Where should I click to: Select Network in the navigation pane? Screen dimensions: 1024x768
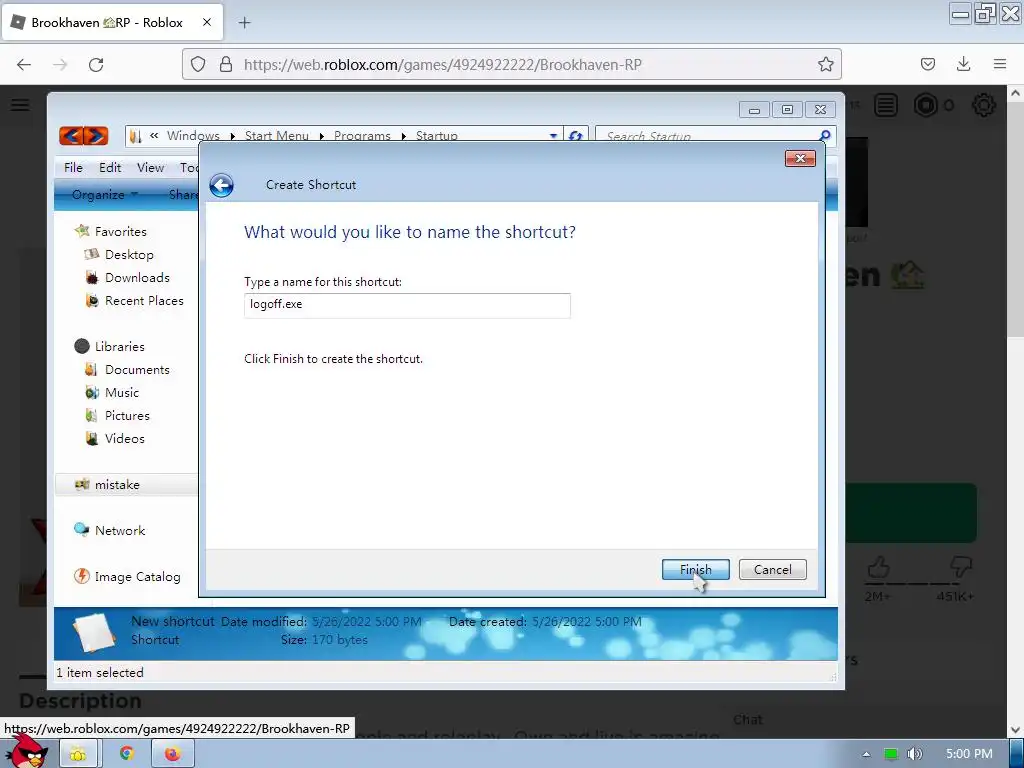coord(120,530)
